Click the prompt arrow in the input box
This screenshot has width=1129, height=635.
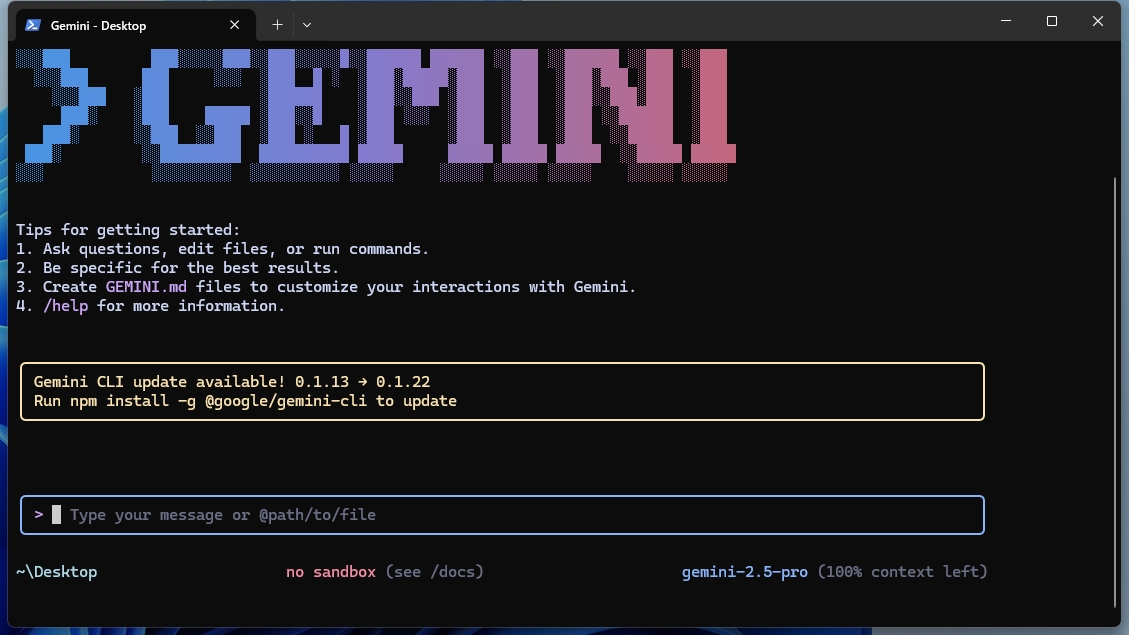[38, 514]
